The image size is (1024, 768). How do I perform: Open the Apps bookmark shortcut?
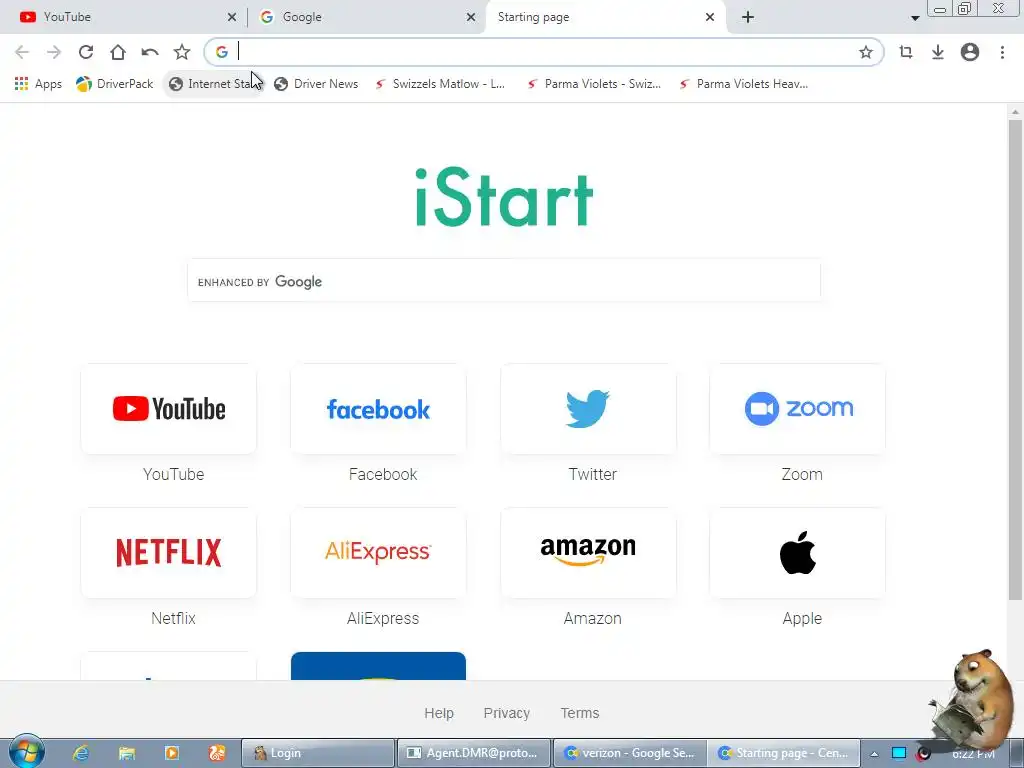point(38,84)
